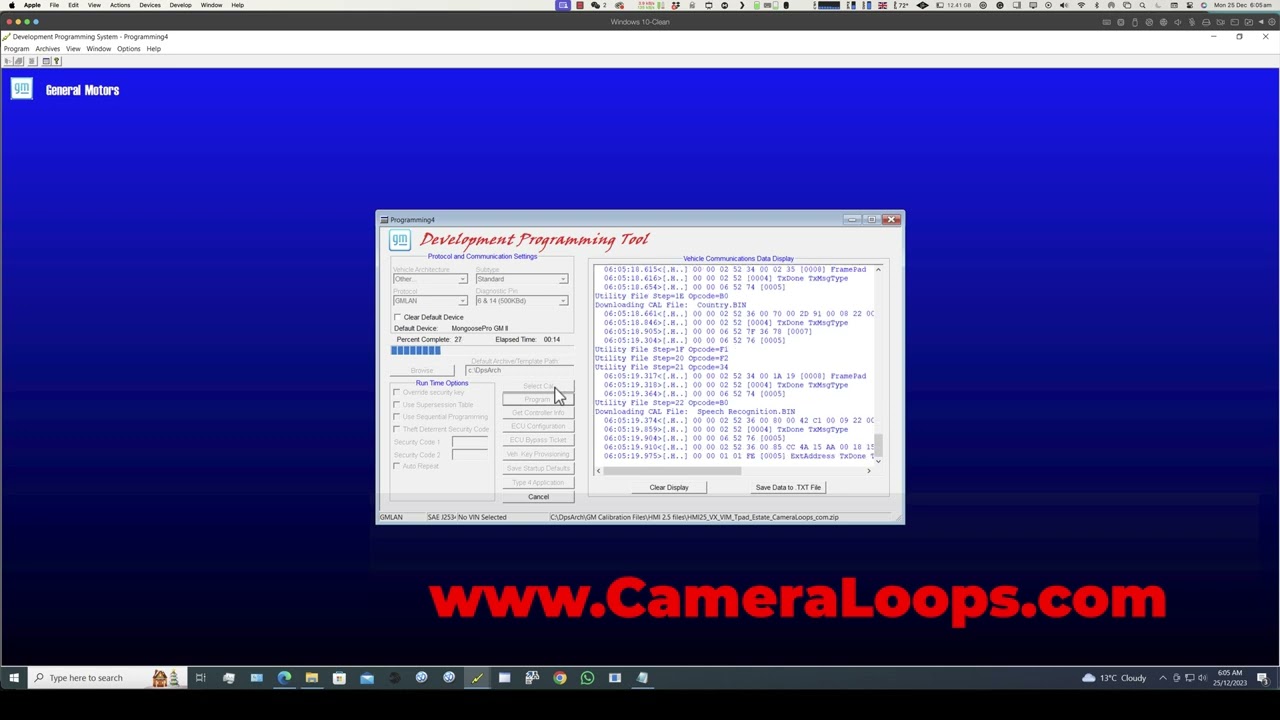Open the Program menu in DPS
Viewport: 1280px width, 720px height.
click(16, 49)
